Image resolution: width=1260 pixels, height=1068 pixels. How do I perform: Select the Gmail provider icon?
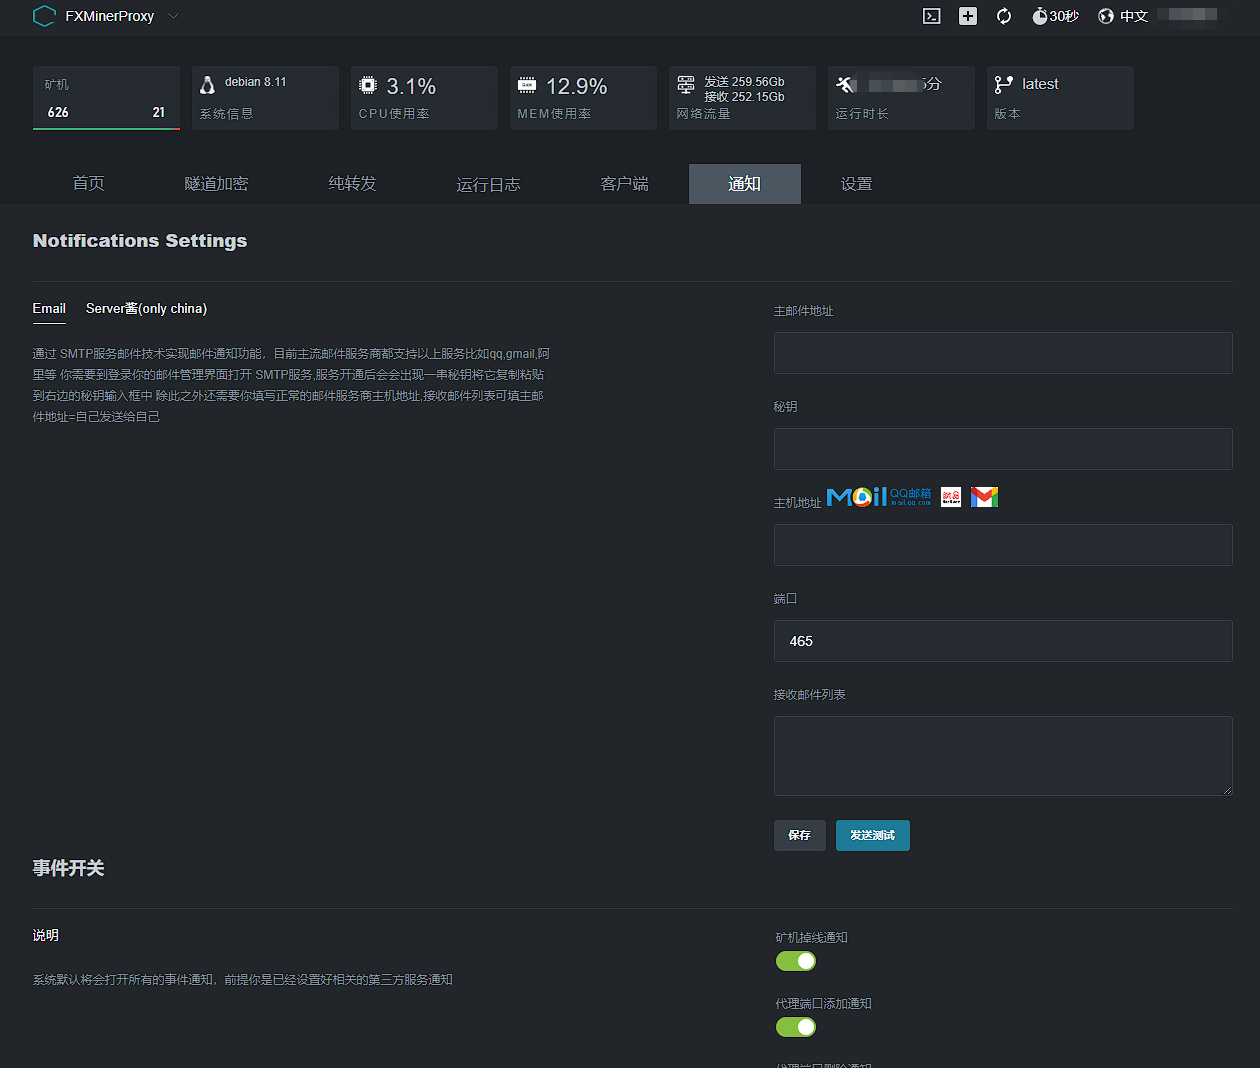click(985, 497)
